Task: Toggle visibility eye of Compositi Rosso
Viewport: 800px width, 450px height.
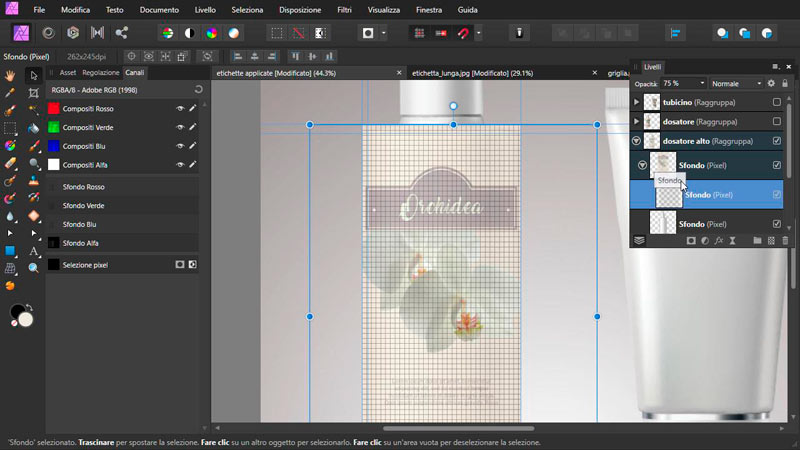Action: [x=180, y=109]
